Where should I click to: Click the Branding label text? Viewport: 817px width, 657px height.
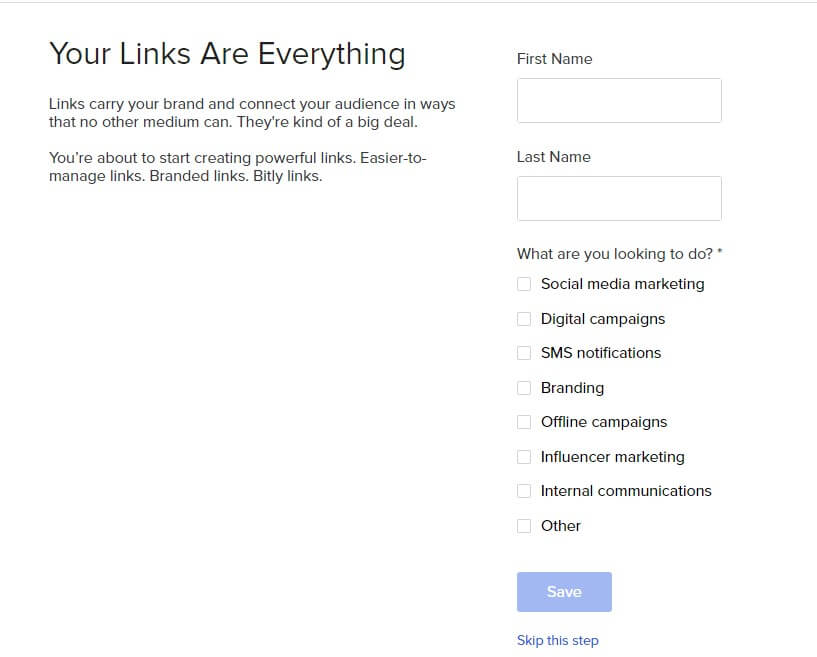point(572,387)
